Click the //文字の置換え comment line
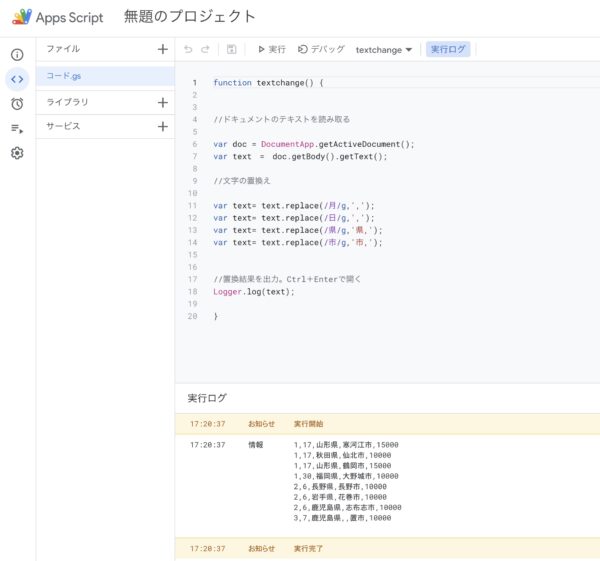Image resolution: width=600 pixels, height=561 pixels. point(242,181)
